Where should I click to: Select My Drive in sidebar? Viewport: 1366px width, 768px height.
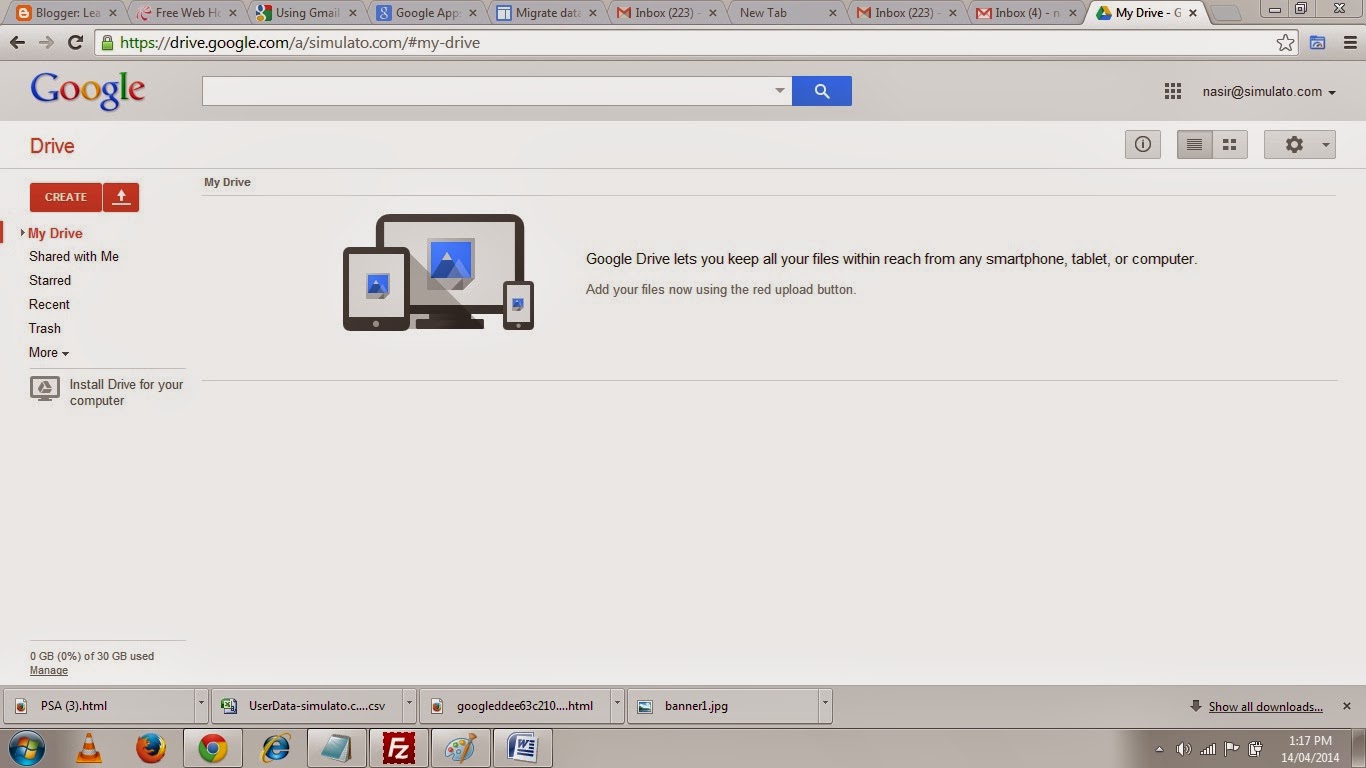click(x=55, y=233)
